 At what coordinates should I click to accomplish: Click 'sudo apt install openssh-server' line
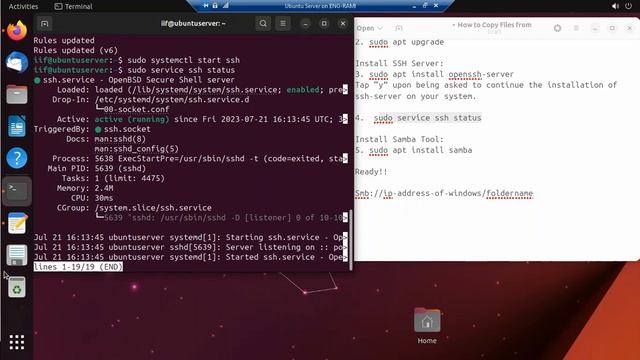441,74
